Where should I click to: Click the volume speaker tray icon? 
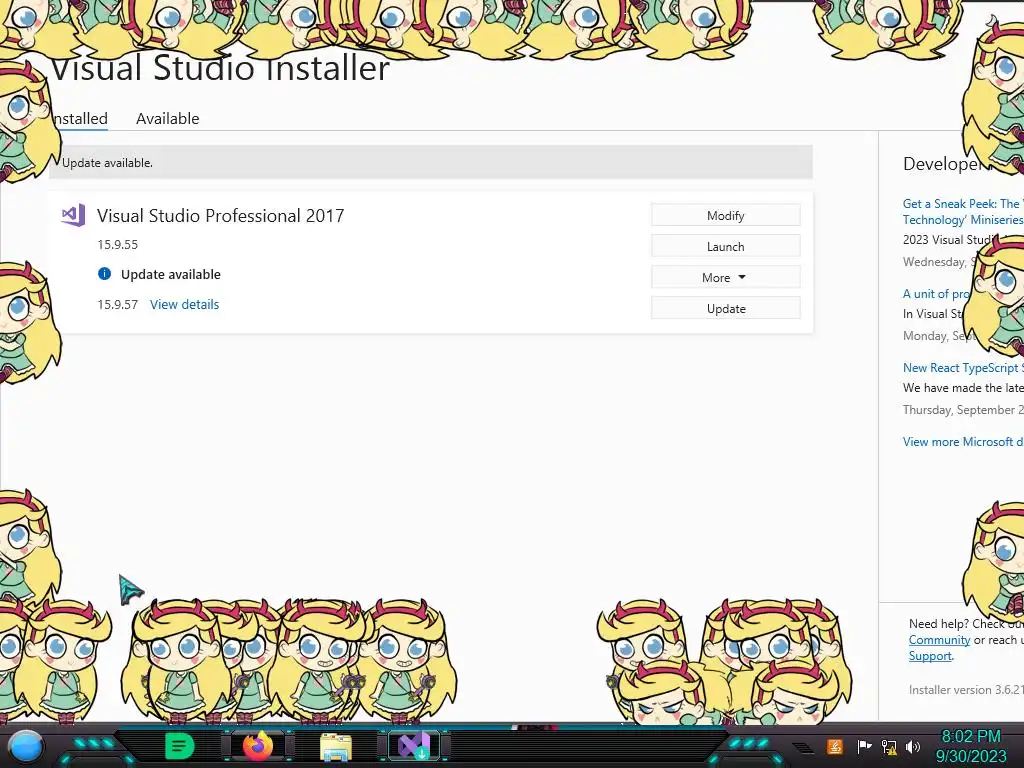(912, 746)
